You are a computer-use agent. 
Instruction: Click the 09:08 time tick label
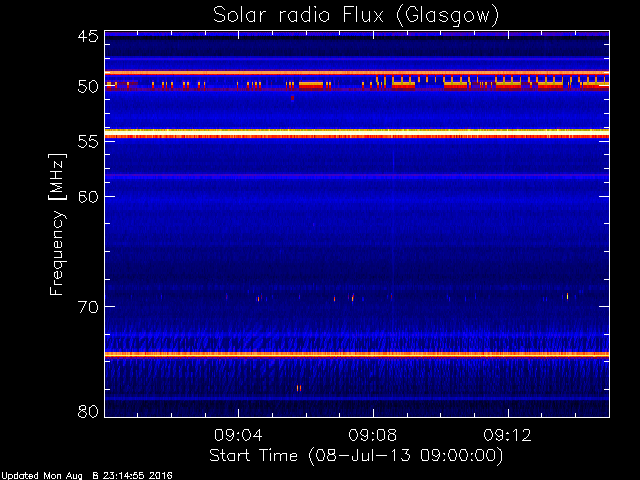coord(373,435)
